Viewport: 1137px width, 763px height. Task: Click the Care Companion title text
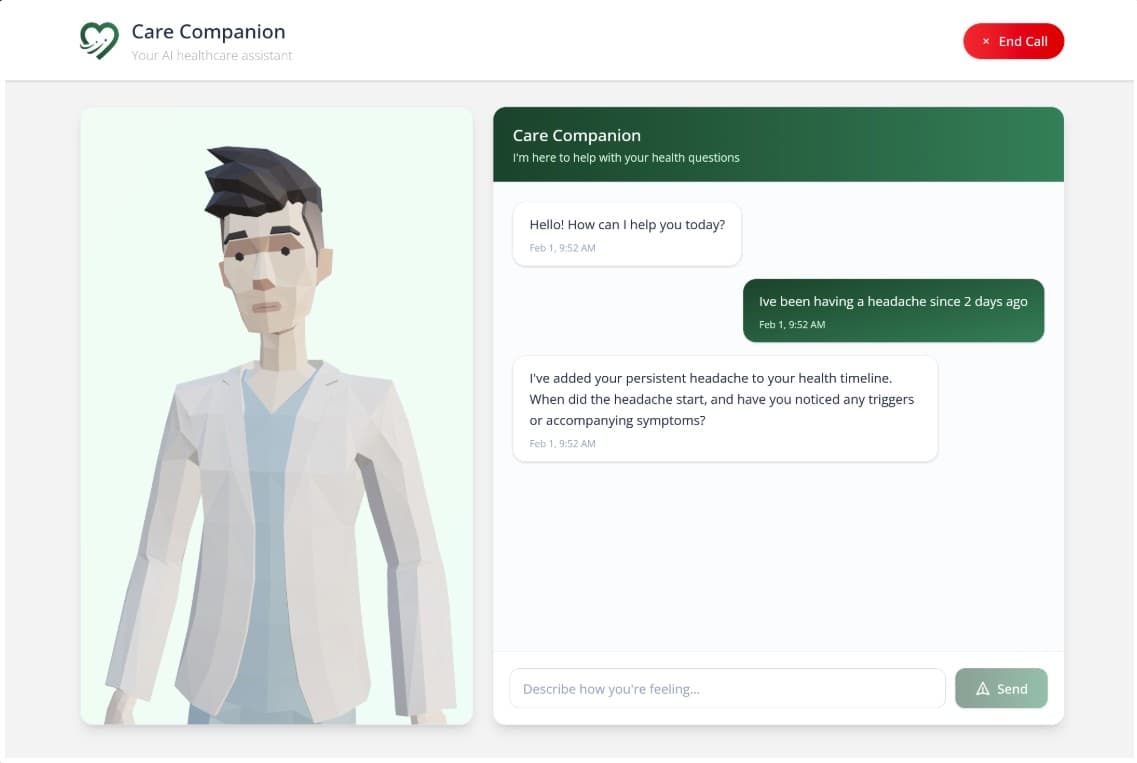(x=207, y=31)
